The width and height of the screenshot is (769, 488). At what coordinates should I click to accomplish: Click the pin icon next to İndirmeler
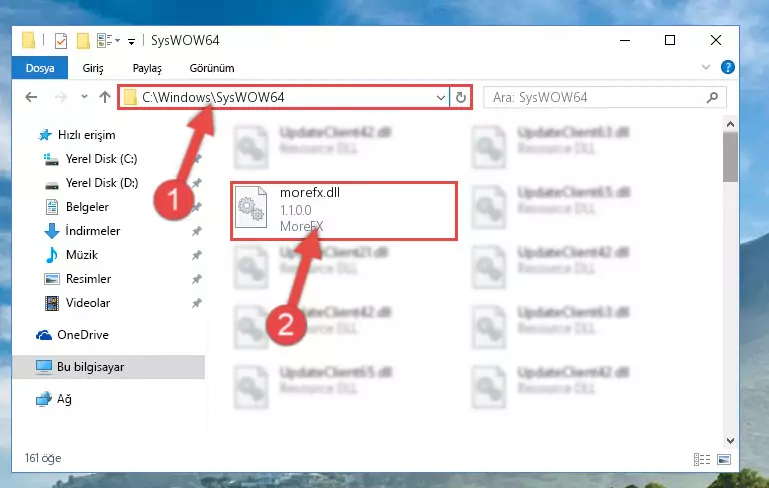[197, 231]
